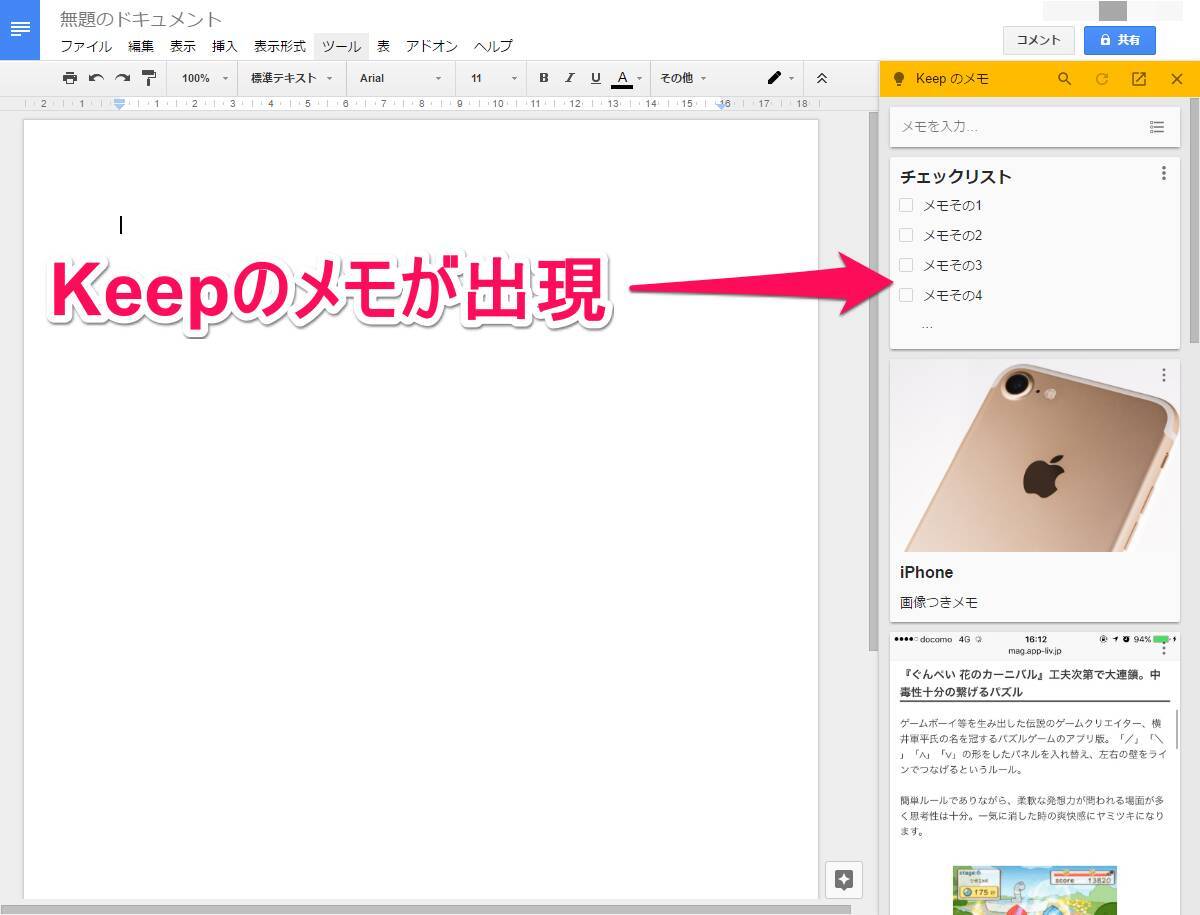Toggle the メモその4 checkbox
Image resolution: width=1200 pixels, height=915 pixels.
tap(906, 295)
